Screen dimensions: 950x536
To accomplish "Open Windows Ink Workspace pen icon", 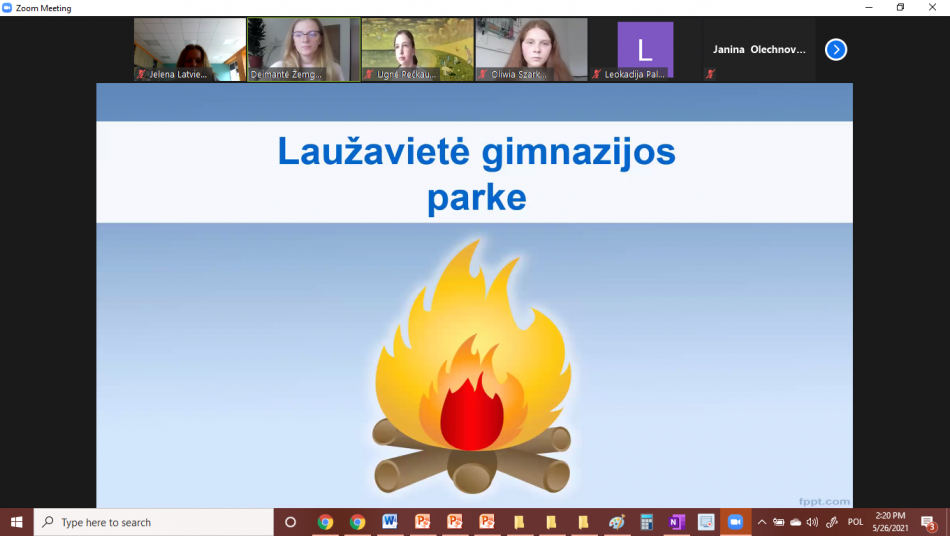I will [x=832, y=522].
